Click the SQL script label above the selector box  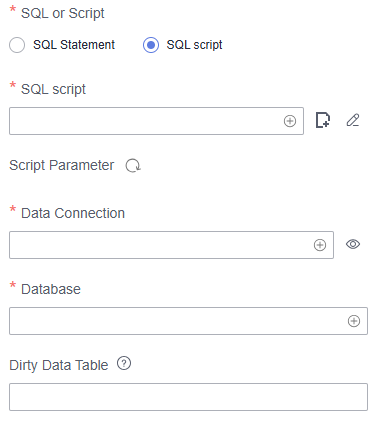53,89
